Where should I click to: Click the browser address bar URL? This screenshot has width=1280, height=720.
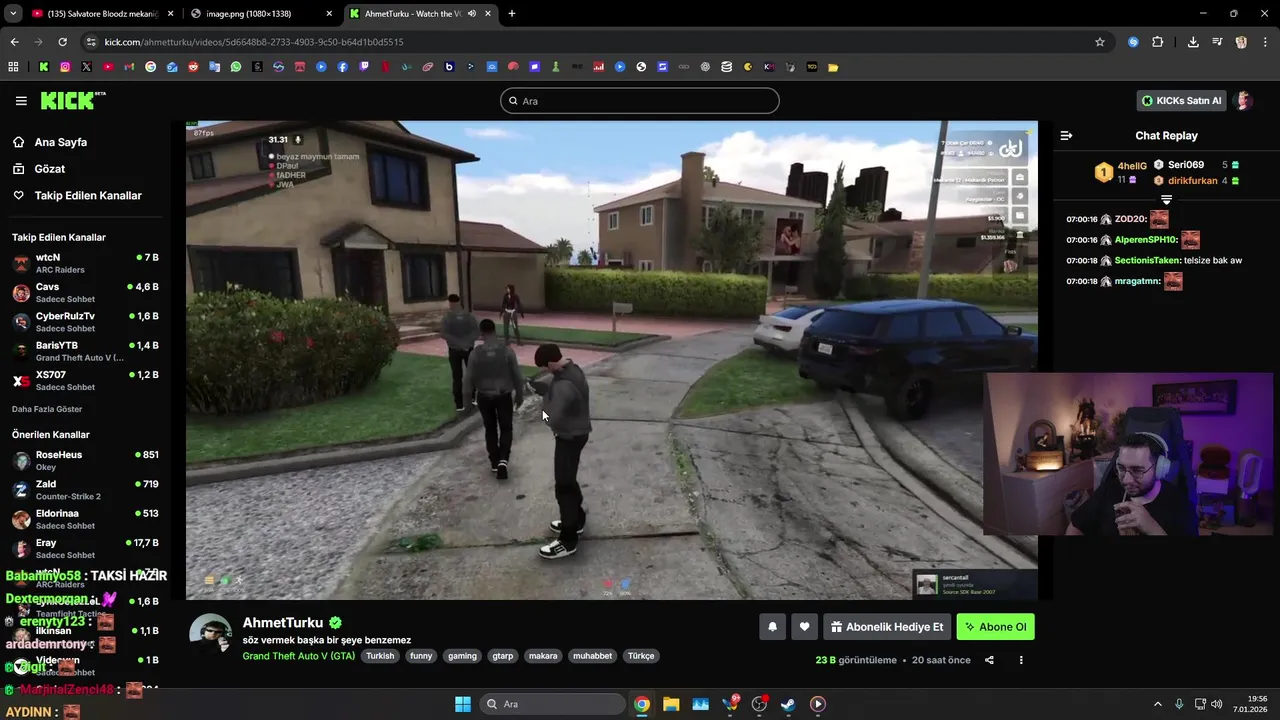point(254,42)
